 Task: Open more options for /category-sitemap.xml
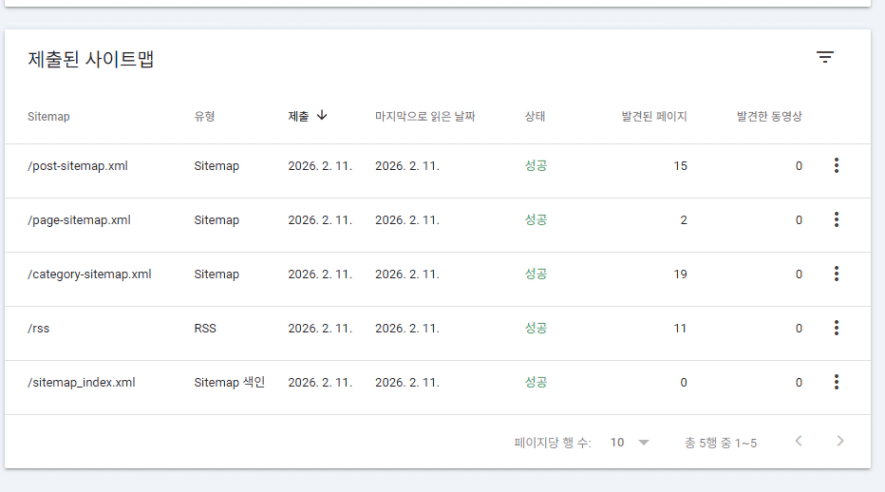835,274
